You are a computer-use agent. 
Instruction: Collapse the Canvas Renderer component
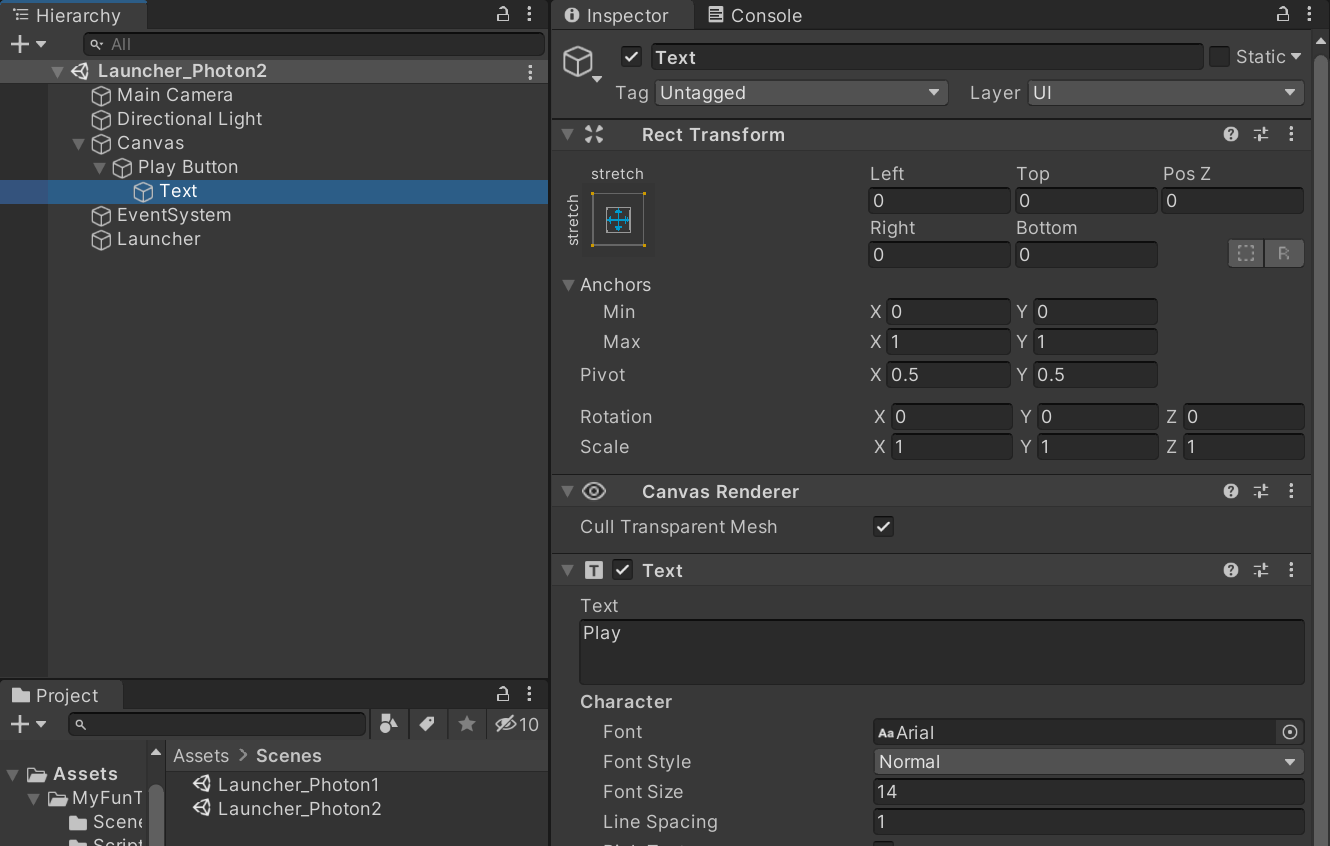(x=567, y=492)
